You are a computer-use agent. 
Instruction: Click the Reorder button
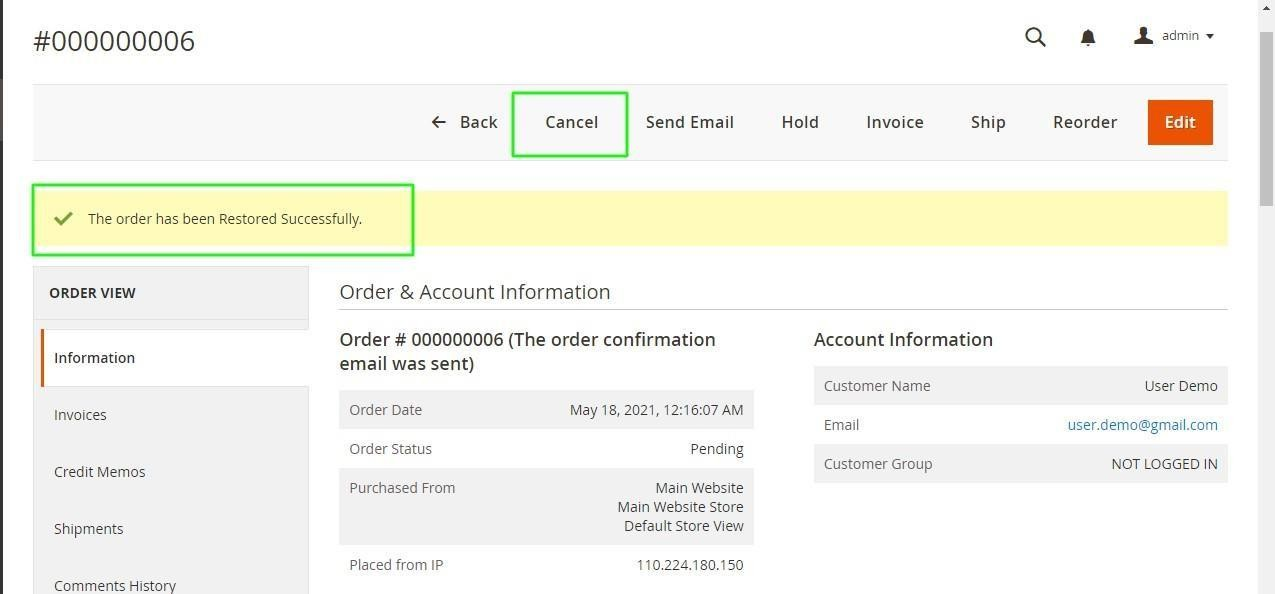(x=1084, y=122)
